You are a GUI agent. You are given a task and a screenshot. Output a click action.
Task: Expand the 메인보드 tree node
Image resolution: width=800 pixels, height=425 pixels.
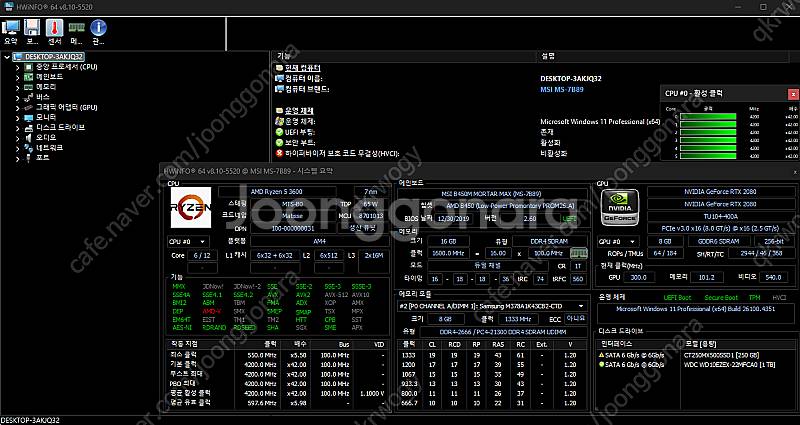coord(17,78)
